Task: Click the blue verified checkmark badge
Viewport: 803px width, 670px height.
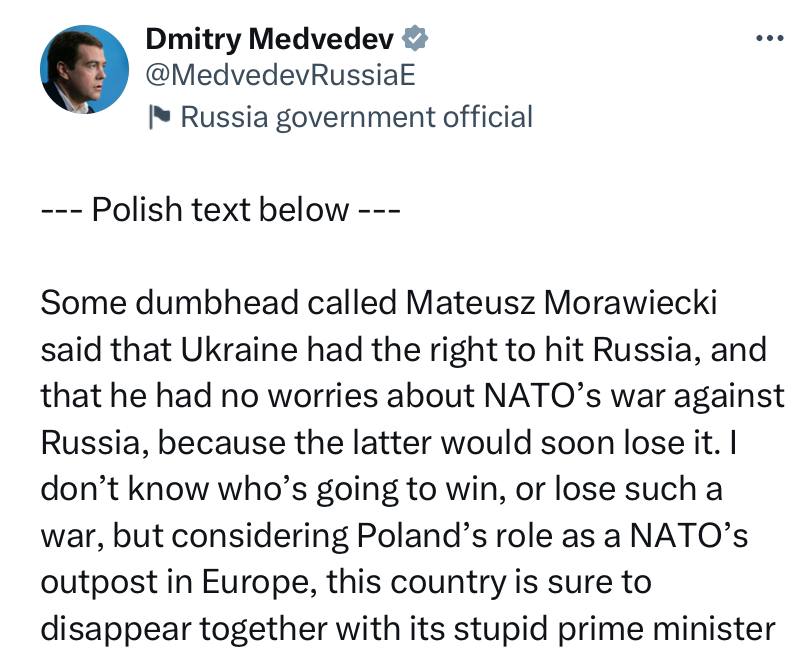Action: 415,38
